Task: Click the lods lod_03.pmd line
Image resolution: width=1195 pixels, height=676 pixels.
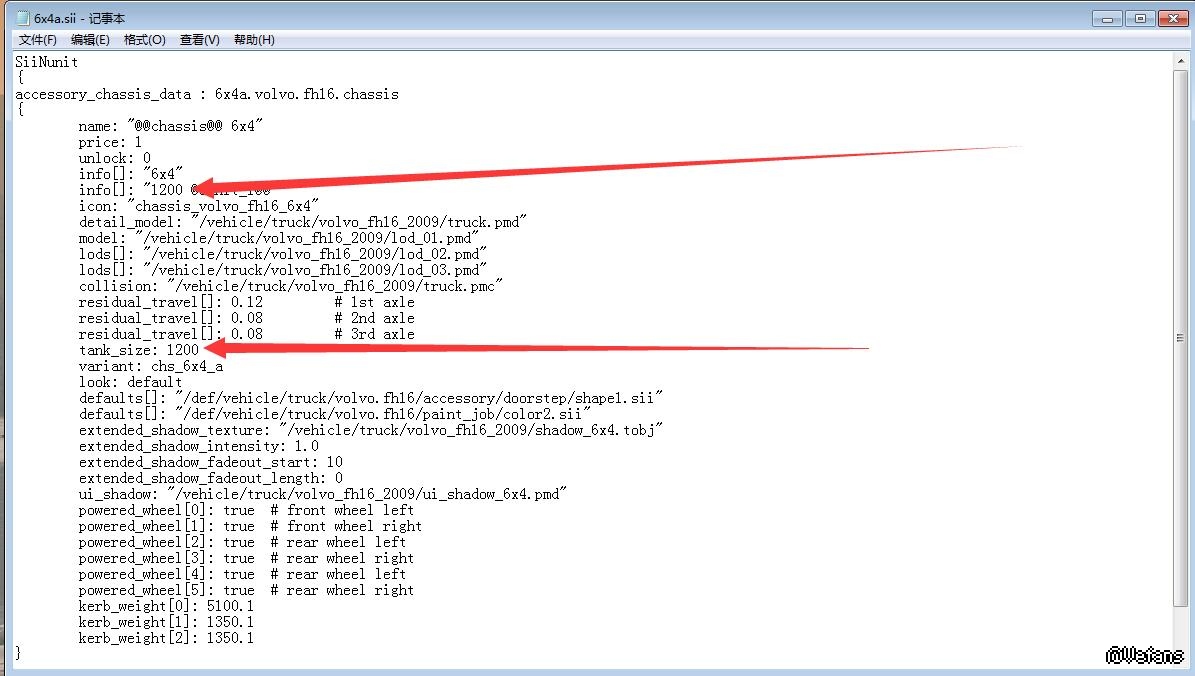Action: (282, 270)
